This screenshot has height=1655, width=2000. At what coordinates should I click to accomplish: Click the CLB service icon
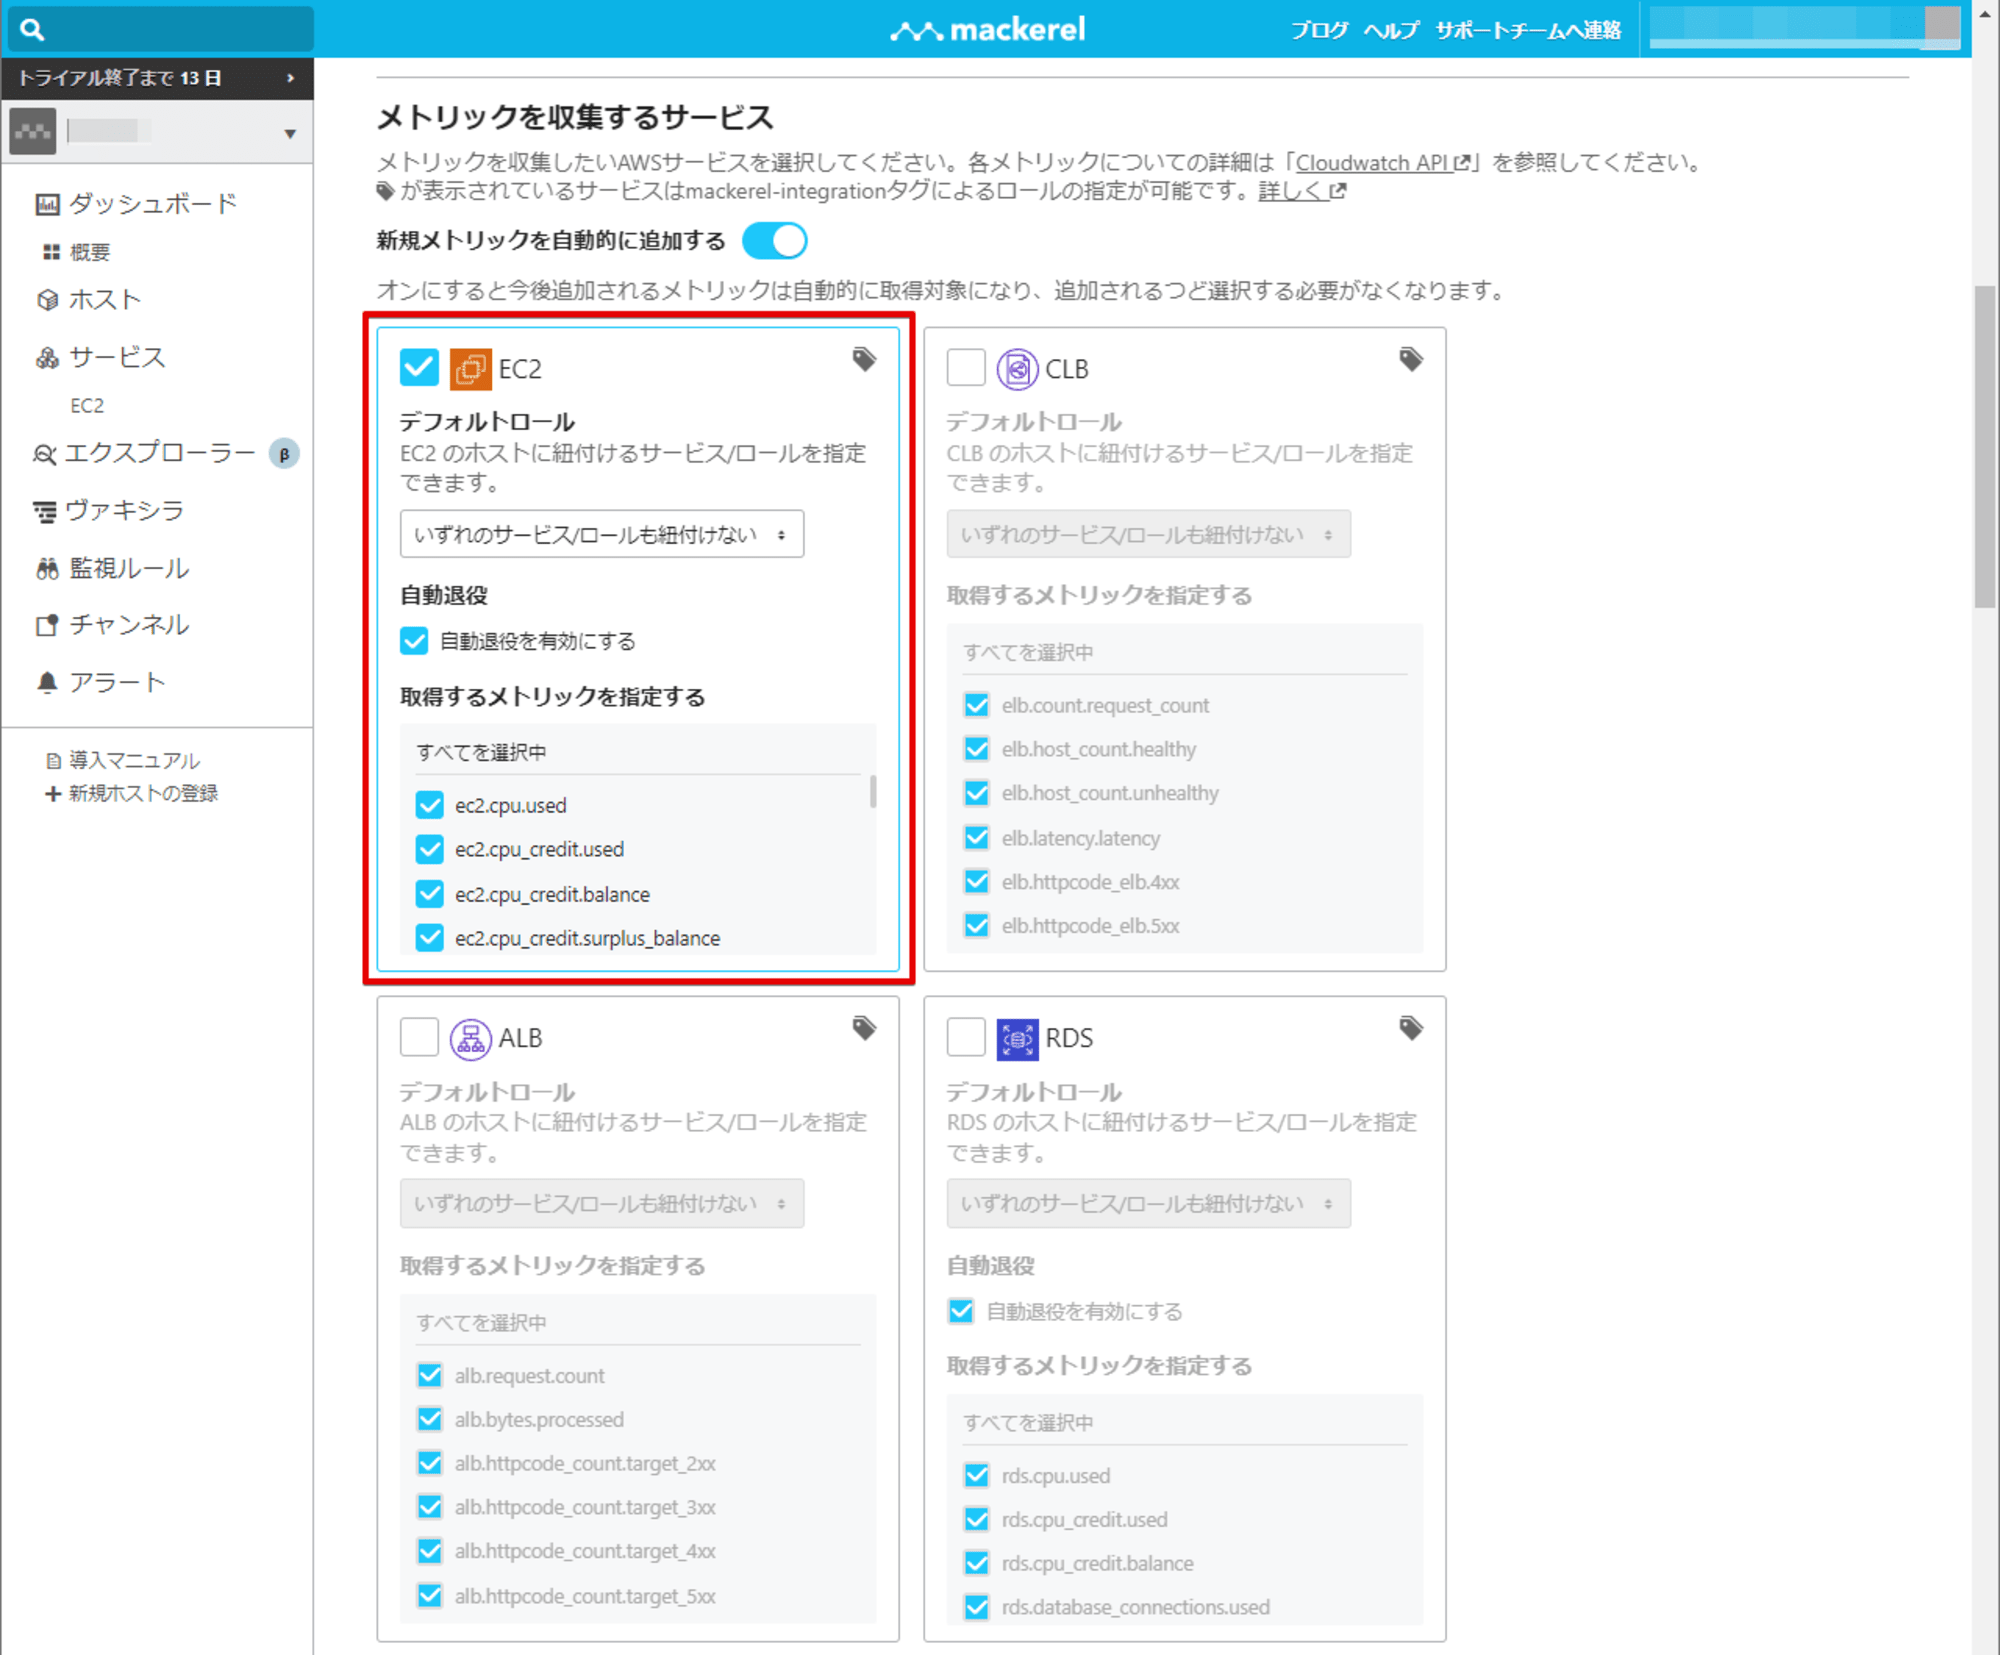point(1017,369)
